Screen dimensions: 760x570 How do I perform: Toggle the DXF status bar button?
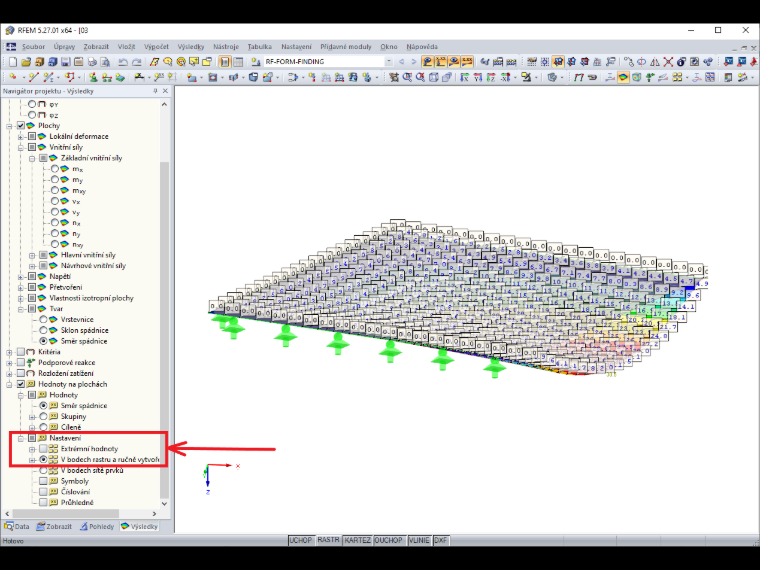pos(441,540)
